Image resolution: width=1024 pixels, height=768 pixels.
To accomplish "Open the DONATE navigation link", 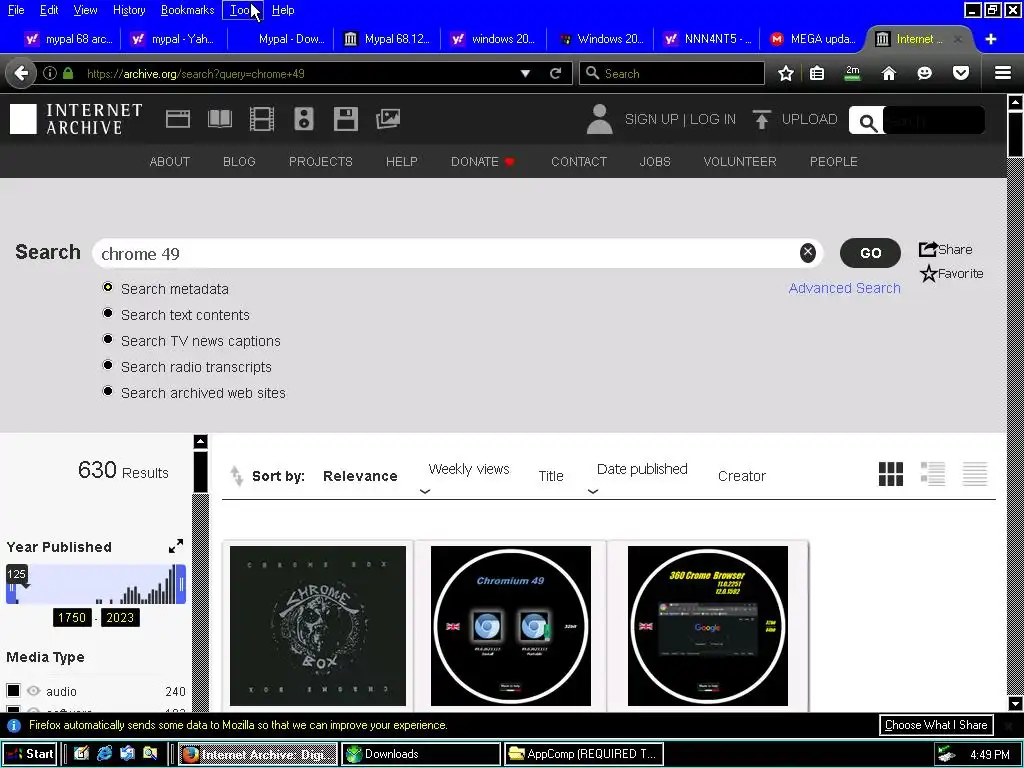I will click(x=483, y=161).
